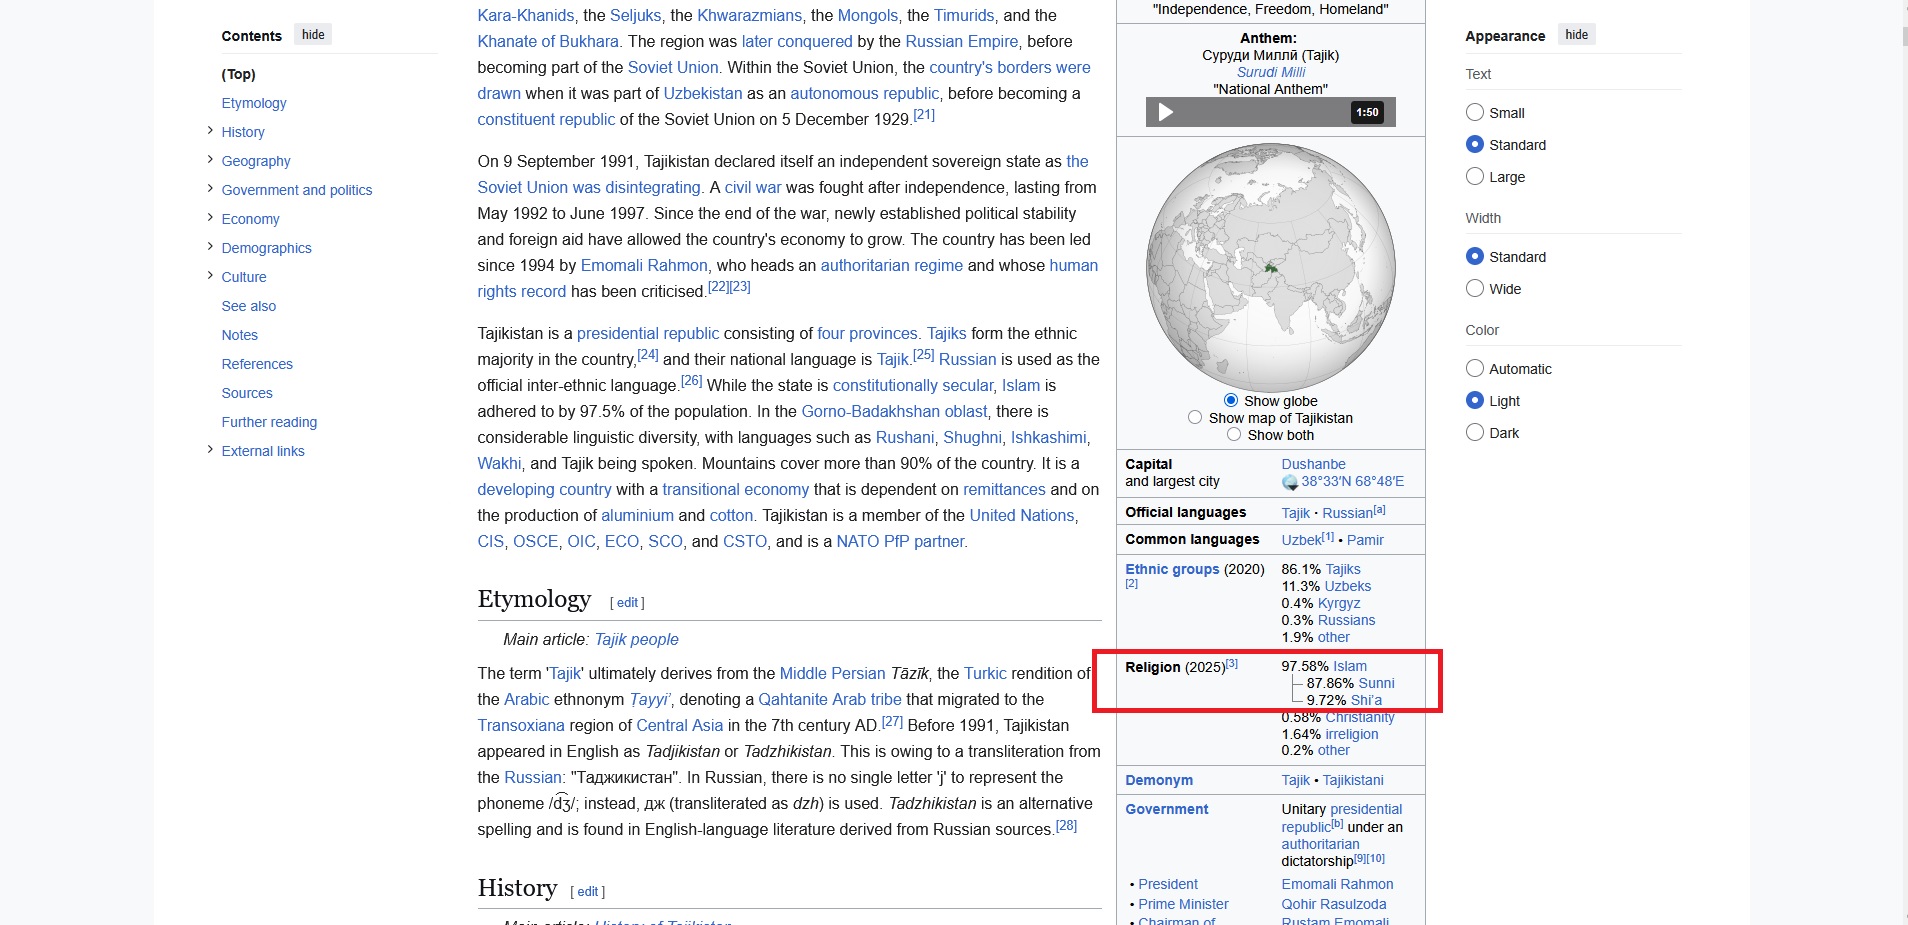Select Small text size
This screenshot has height=925, width=1908.
(1474, 112)
